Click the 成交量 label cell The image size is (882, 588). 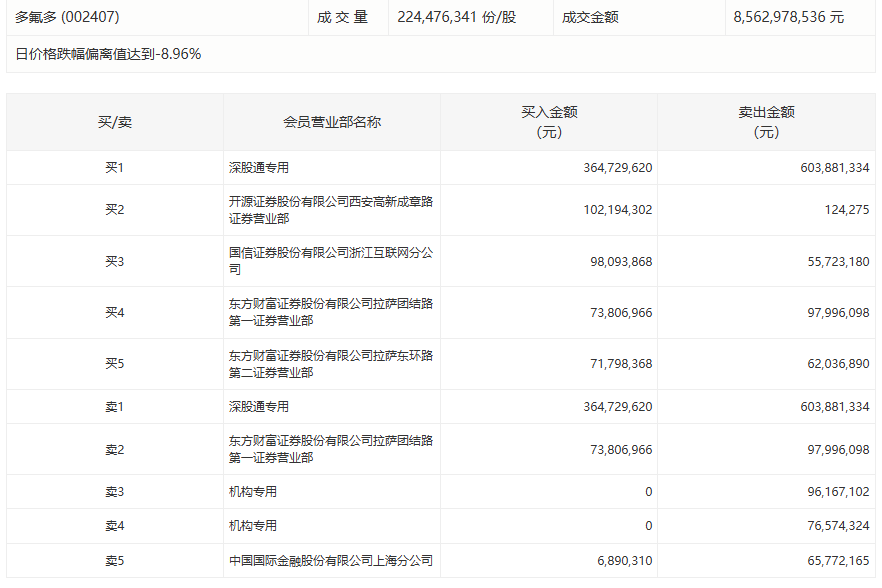[344, 17]
